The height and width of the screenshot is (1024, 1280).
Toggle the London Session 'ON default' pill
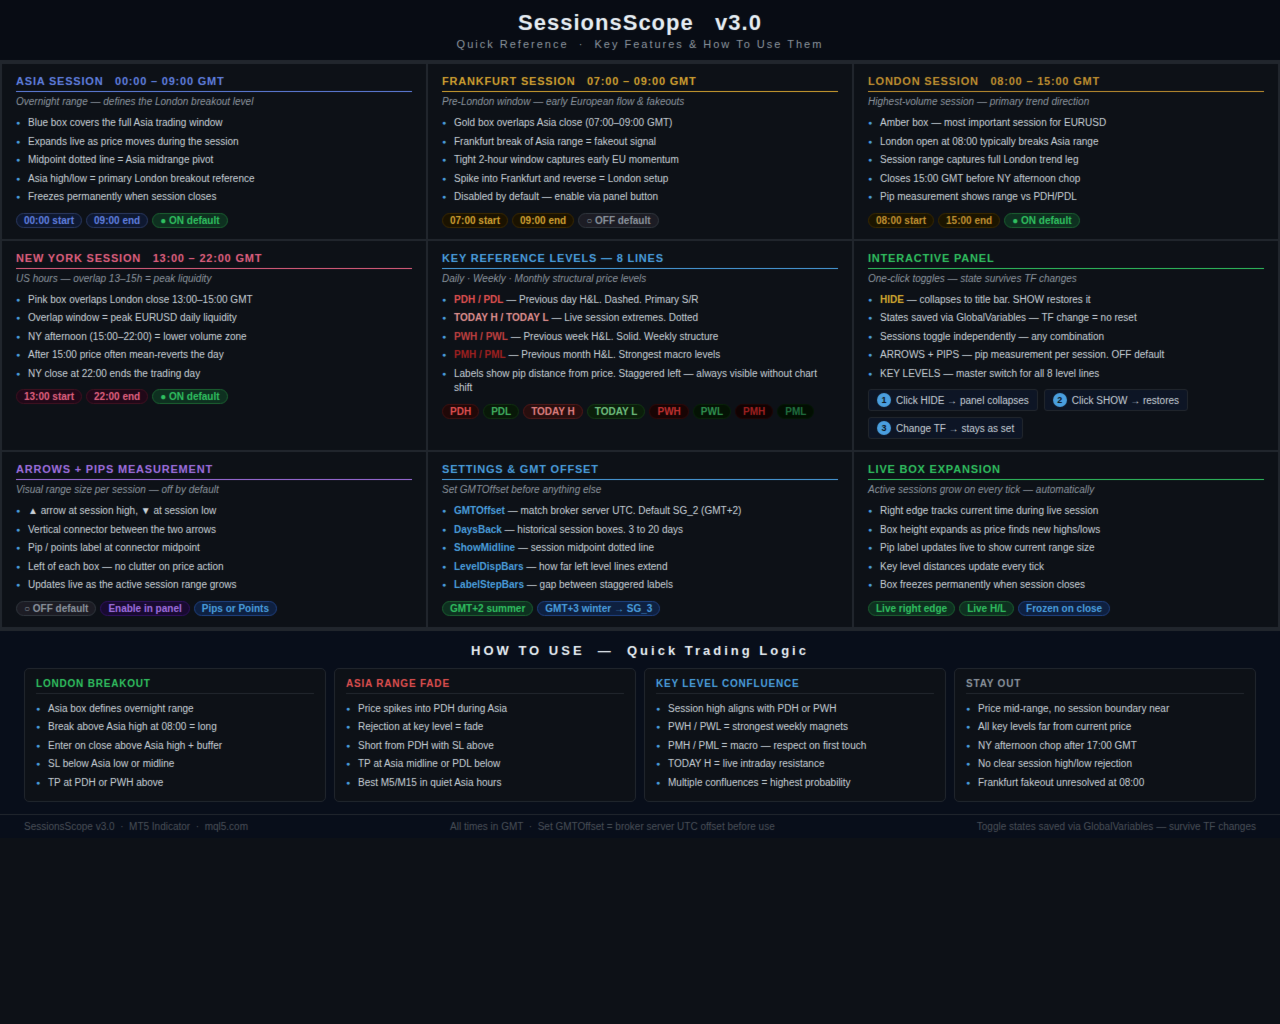coord(1042,220)
